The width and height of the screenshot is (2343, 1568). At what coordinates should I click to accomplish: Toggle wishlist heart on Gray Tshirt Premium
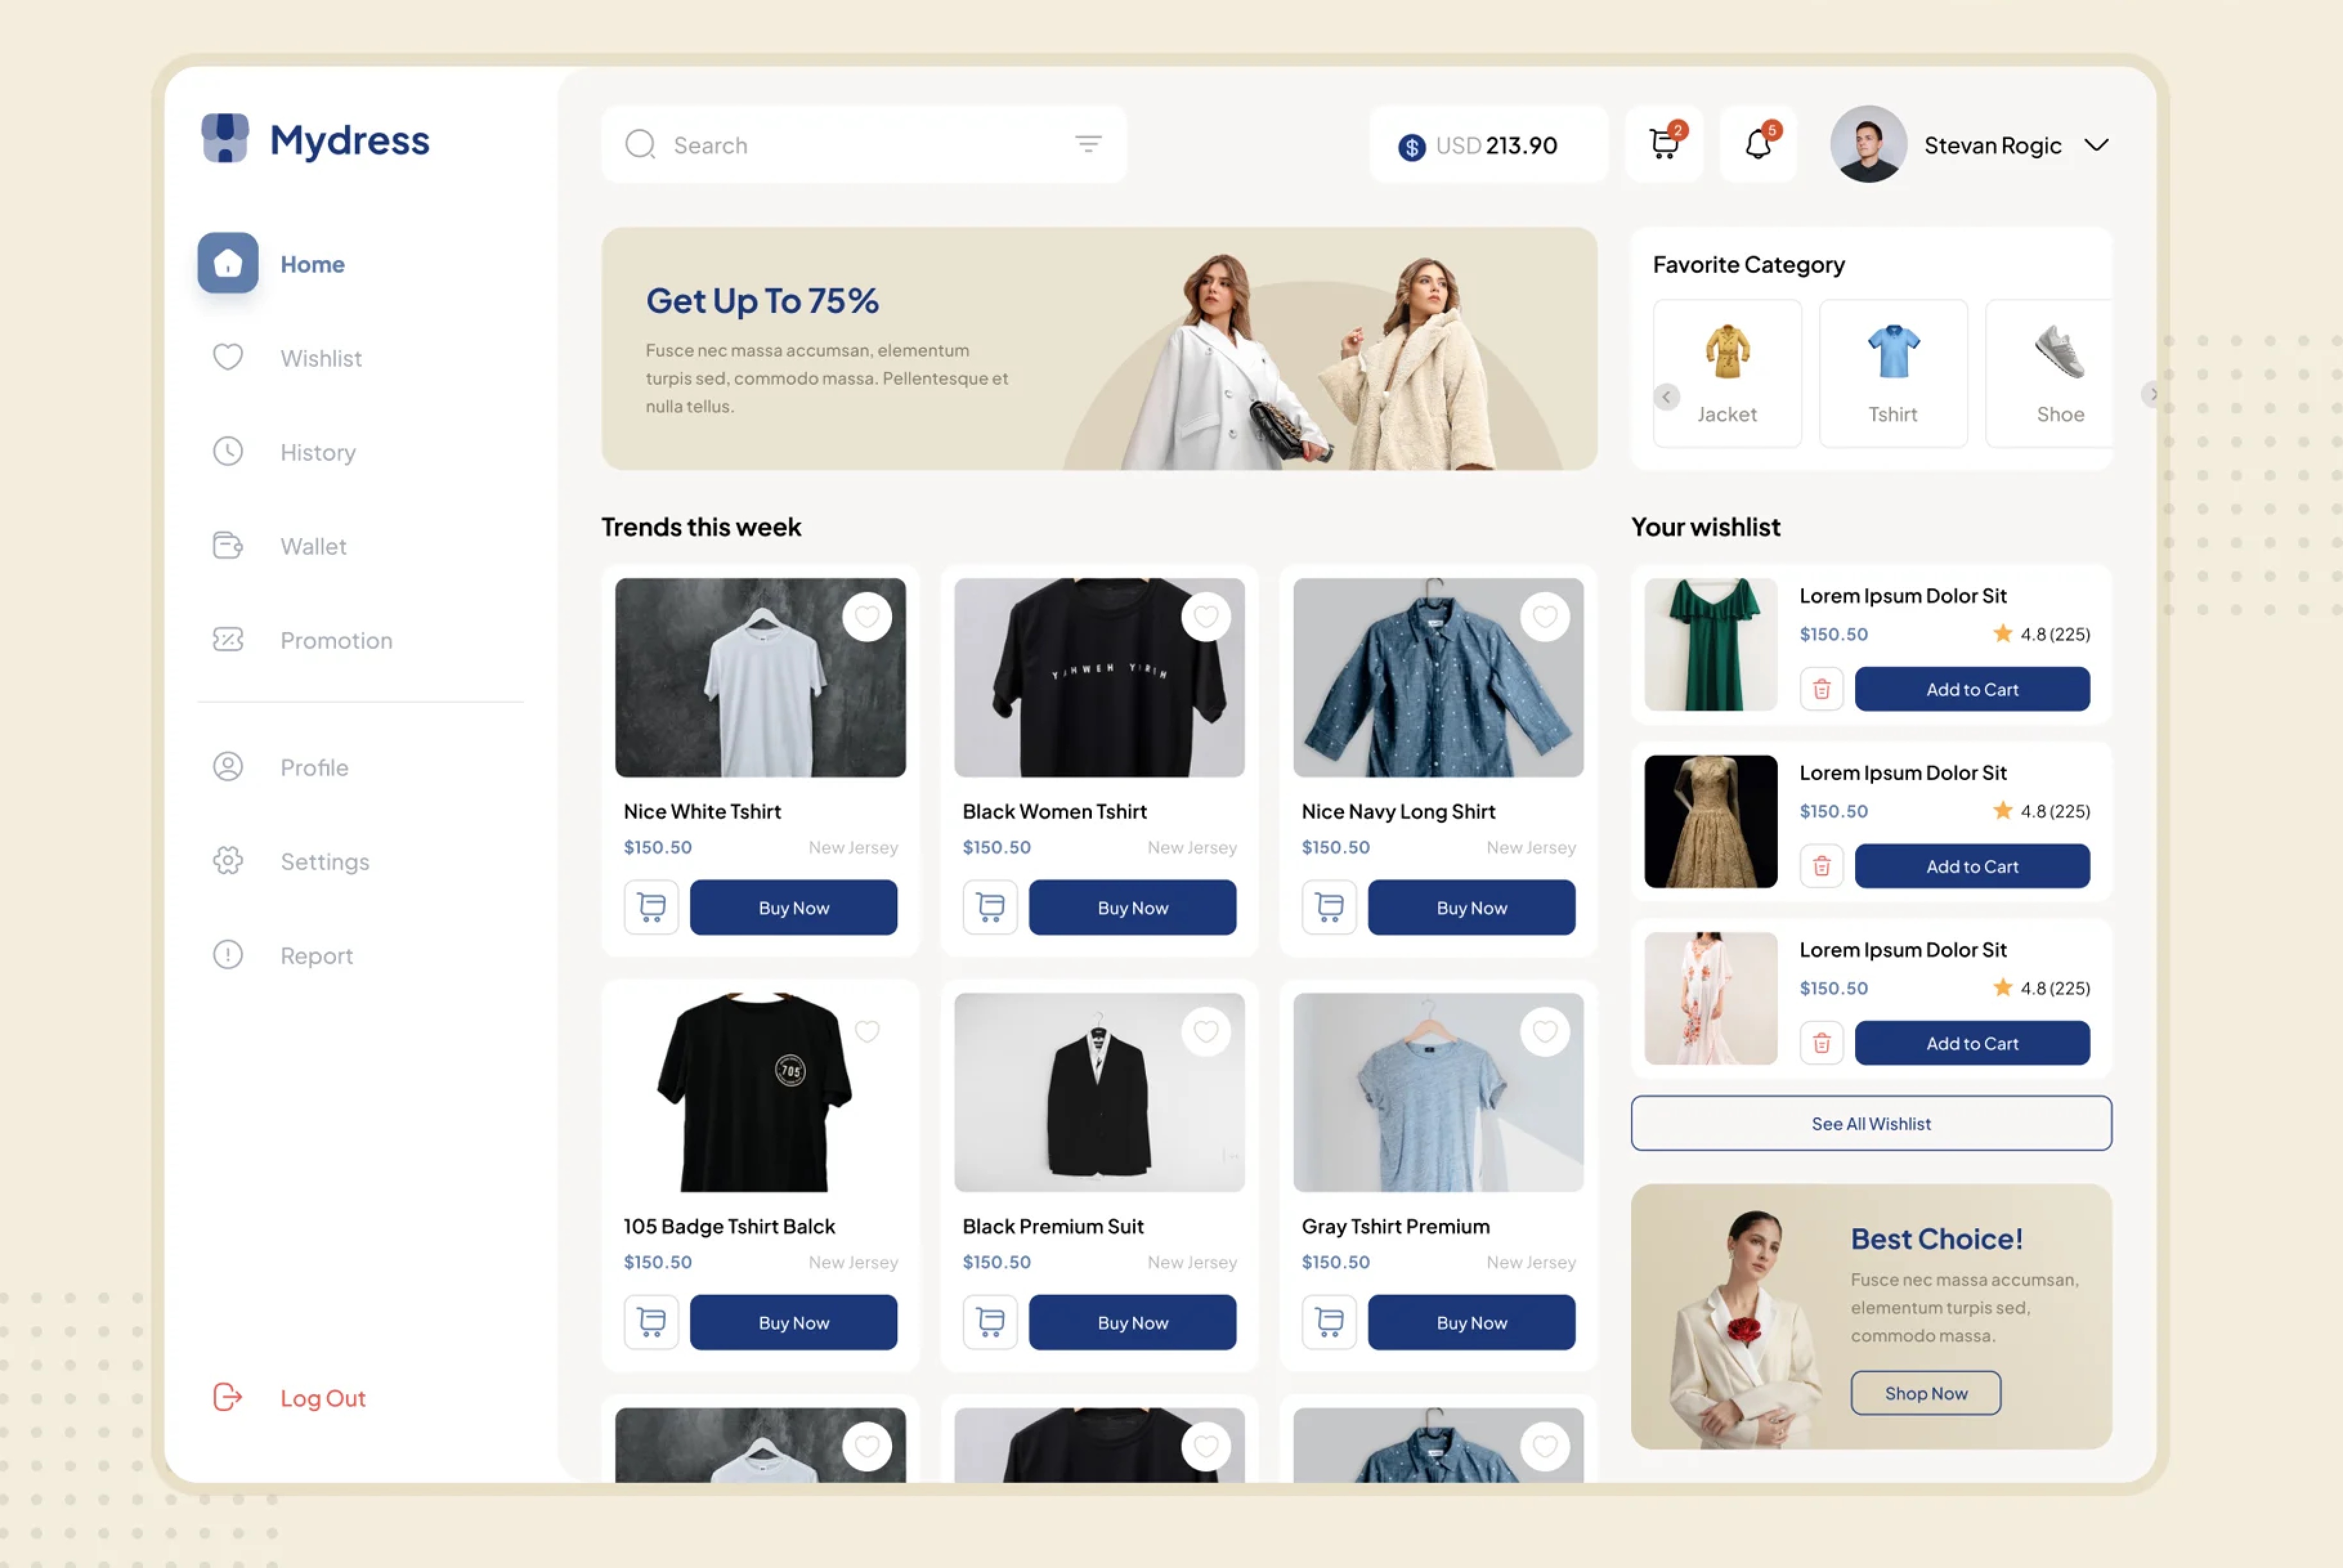pyautogui.click(x=1545, y=1031)
